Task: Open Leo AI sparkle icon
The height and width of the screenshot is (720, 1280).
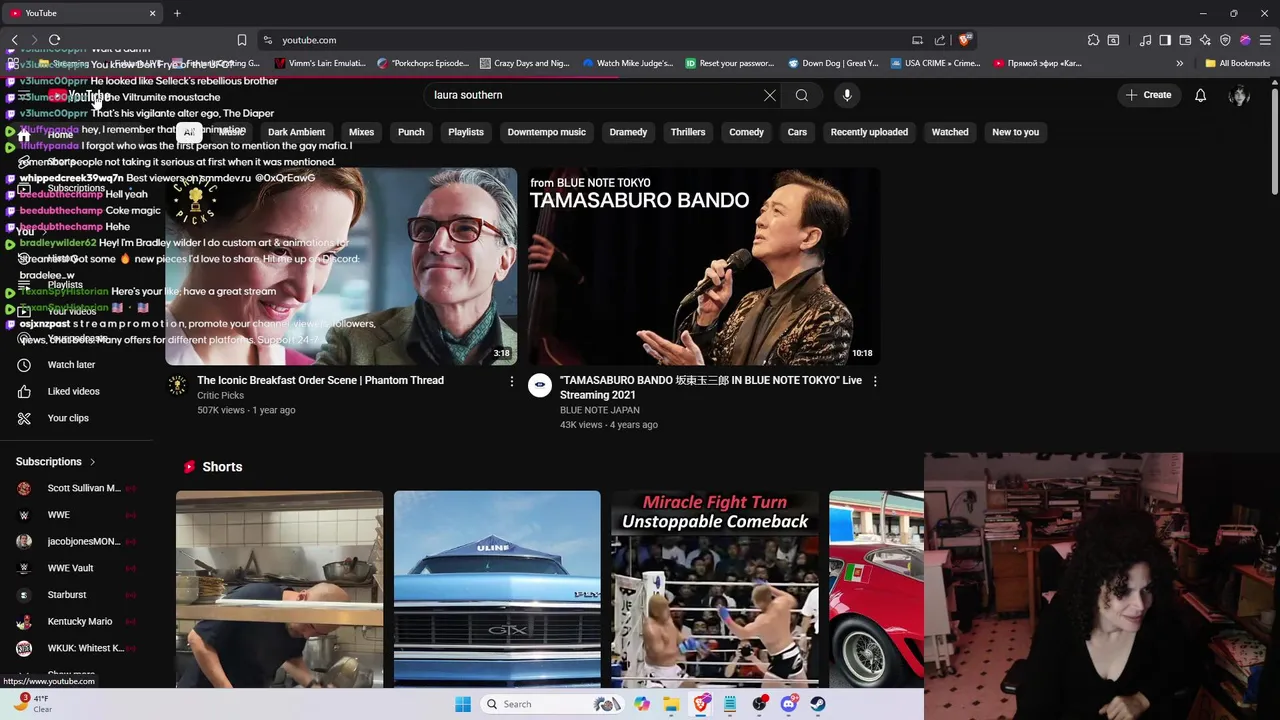Action: [x=1205, y=40]
